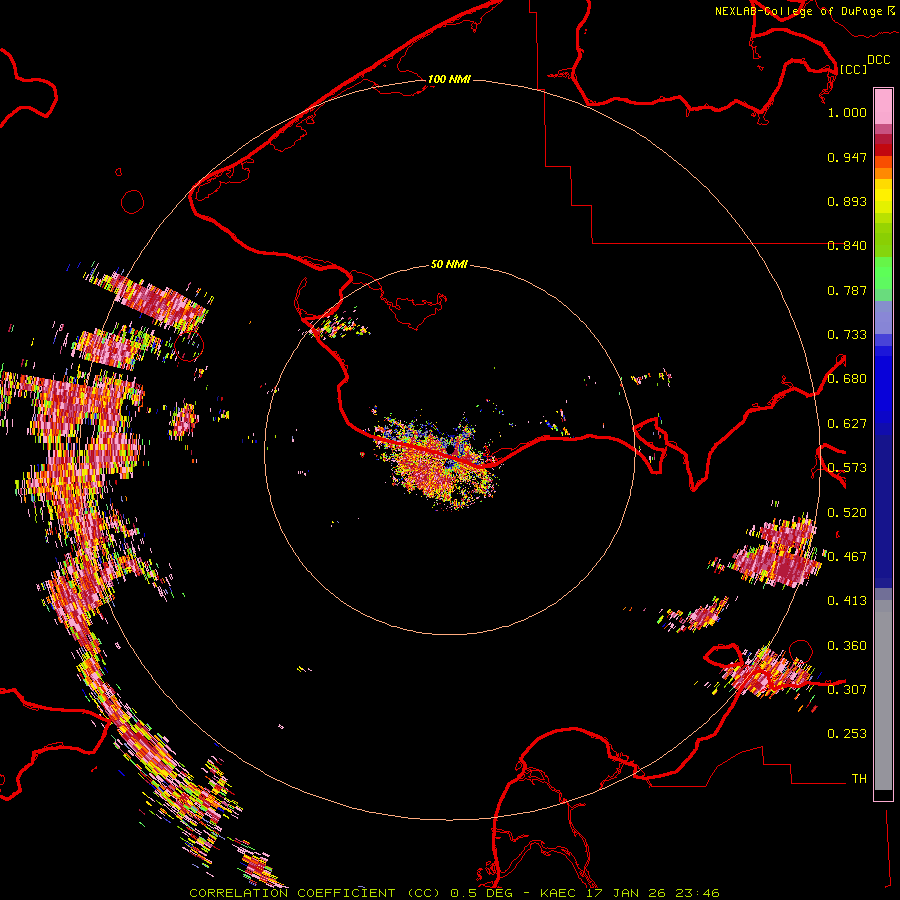The width and height of the screenshot is (900, 900).
Task: Select the 0.413 scale value
Action: click(847, 601)
